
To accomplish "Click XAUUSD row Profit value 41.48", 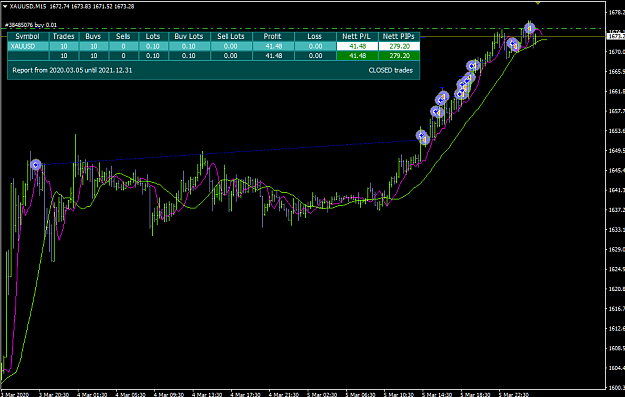I will (273, 46).
